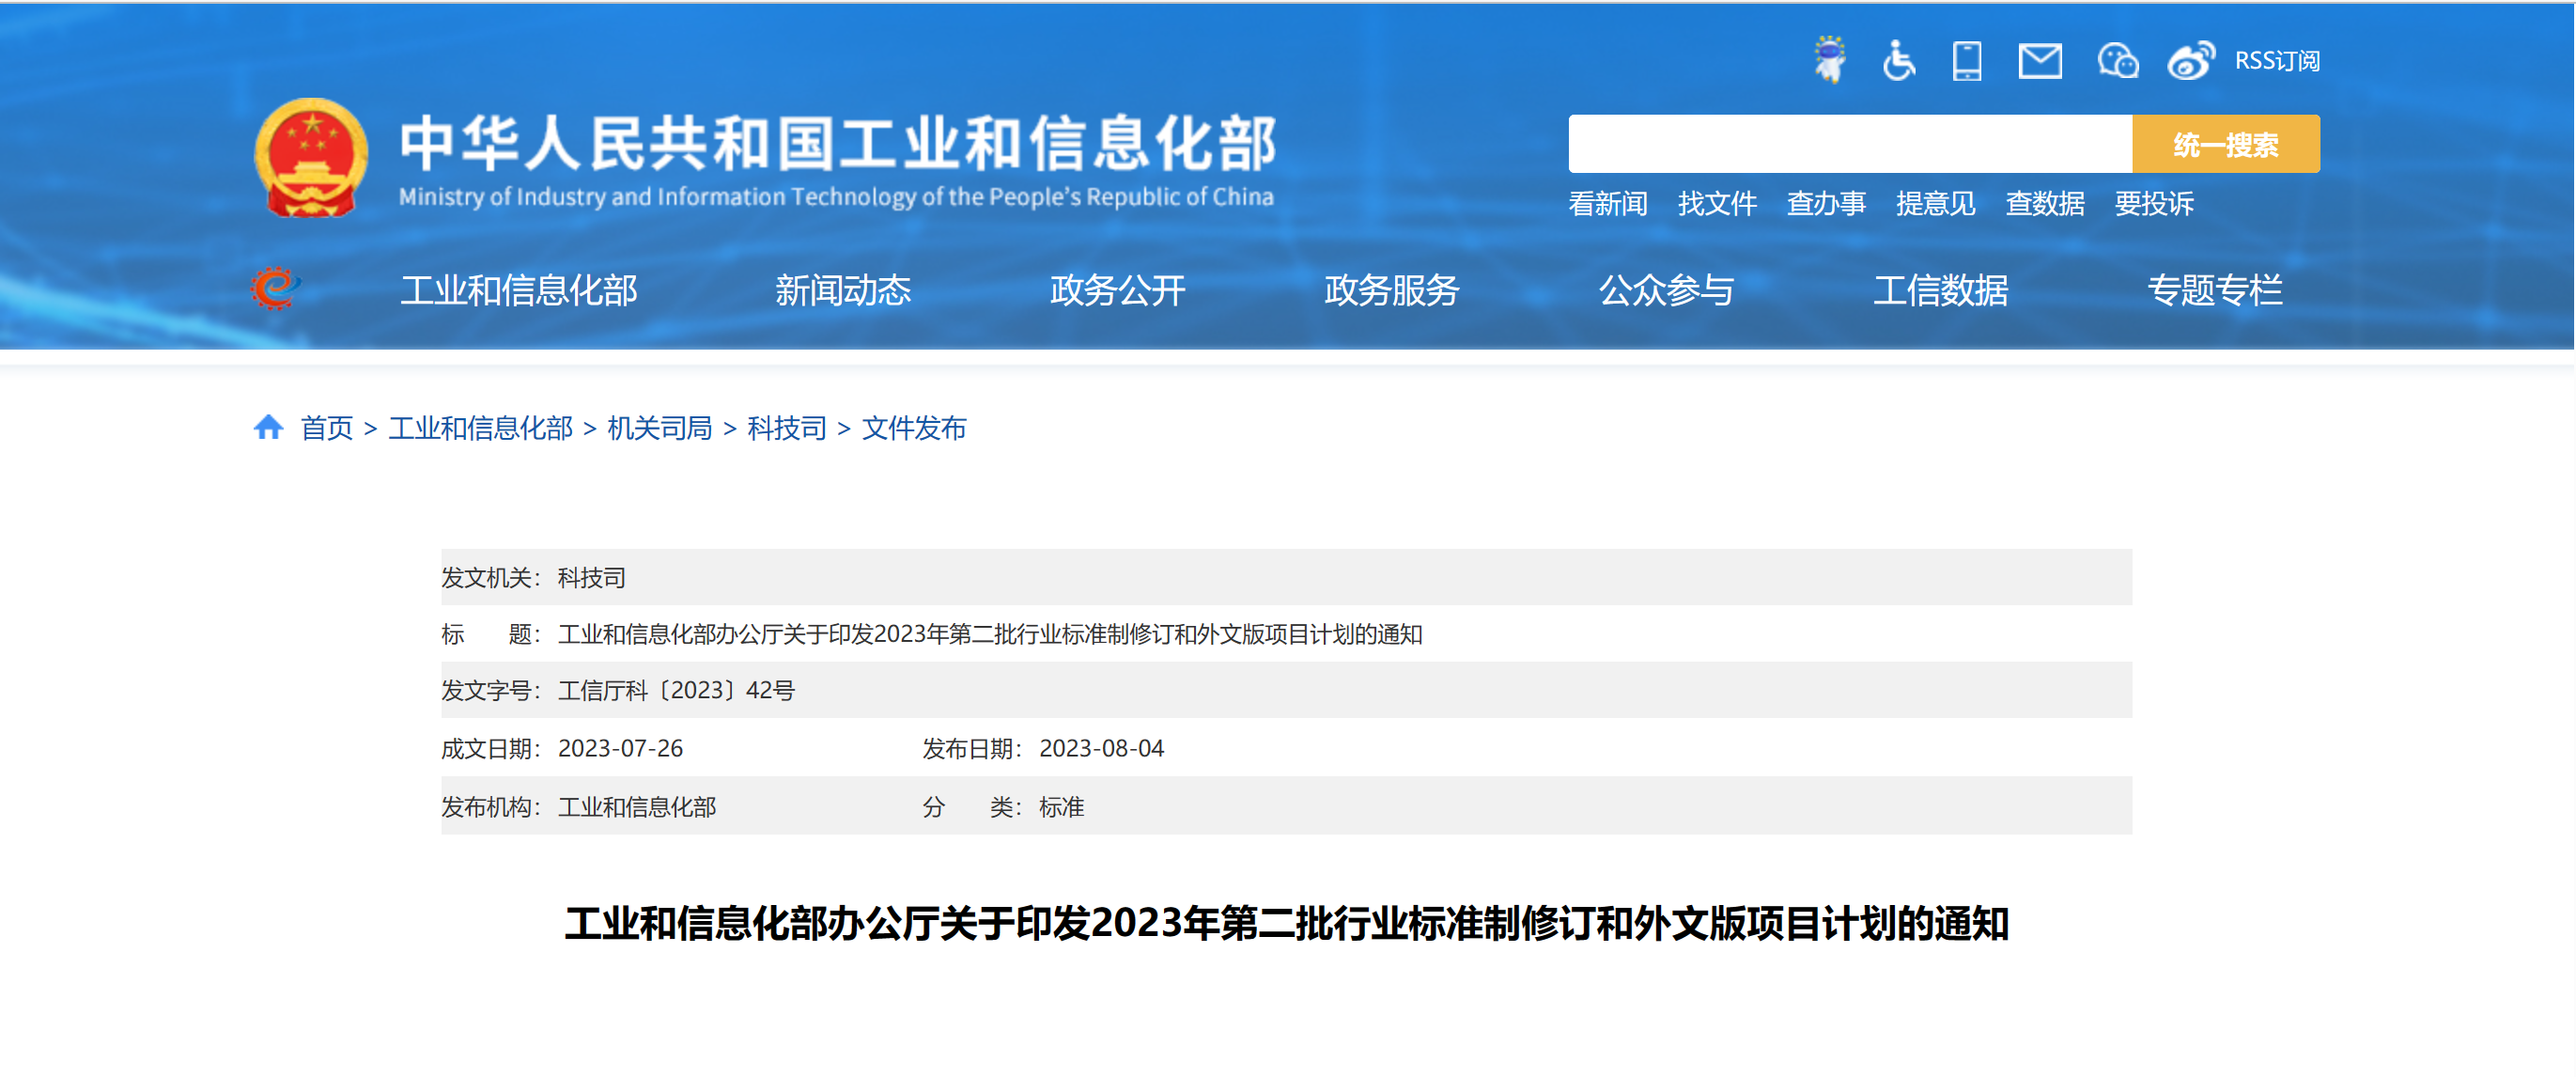
Task: Click the ministry title 中华人民共和国工业和信息化部
Action: (838, 143)
